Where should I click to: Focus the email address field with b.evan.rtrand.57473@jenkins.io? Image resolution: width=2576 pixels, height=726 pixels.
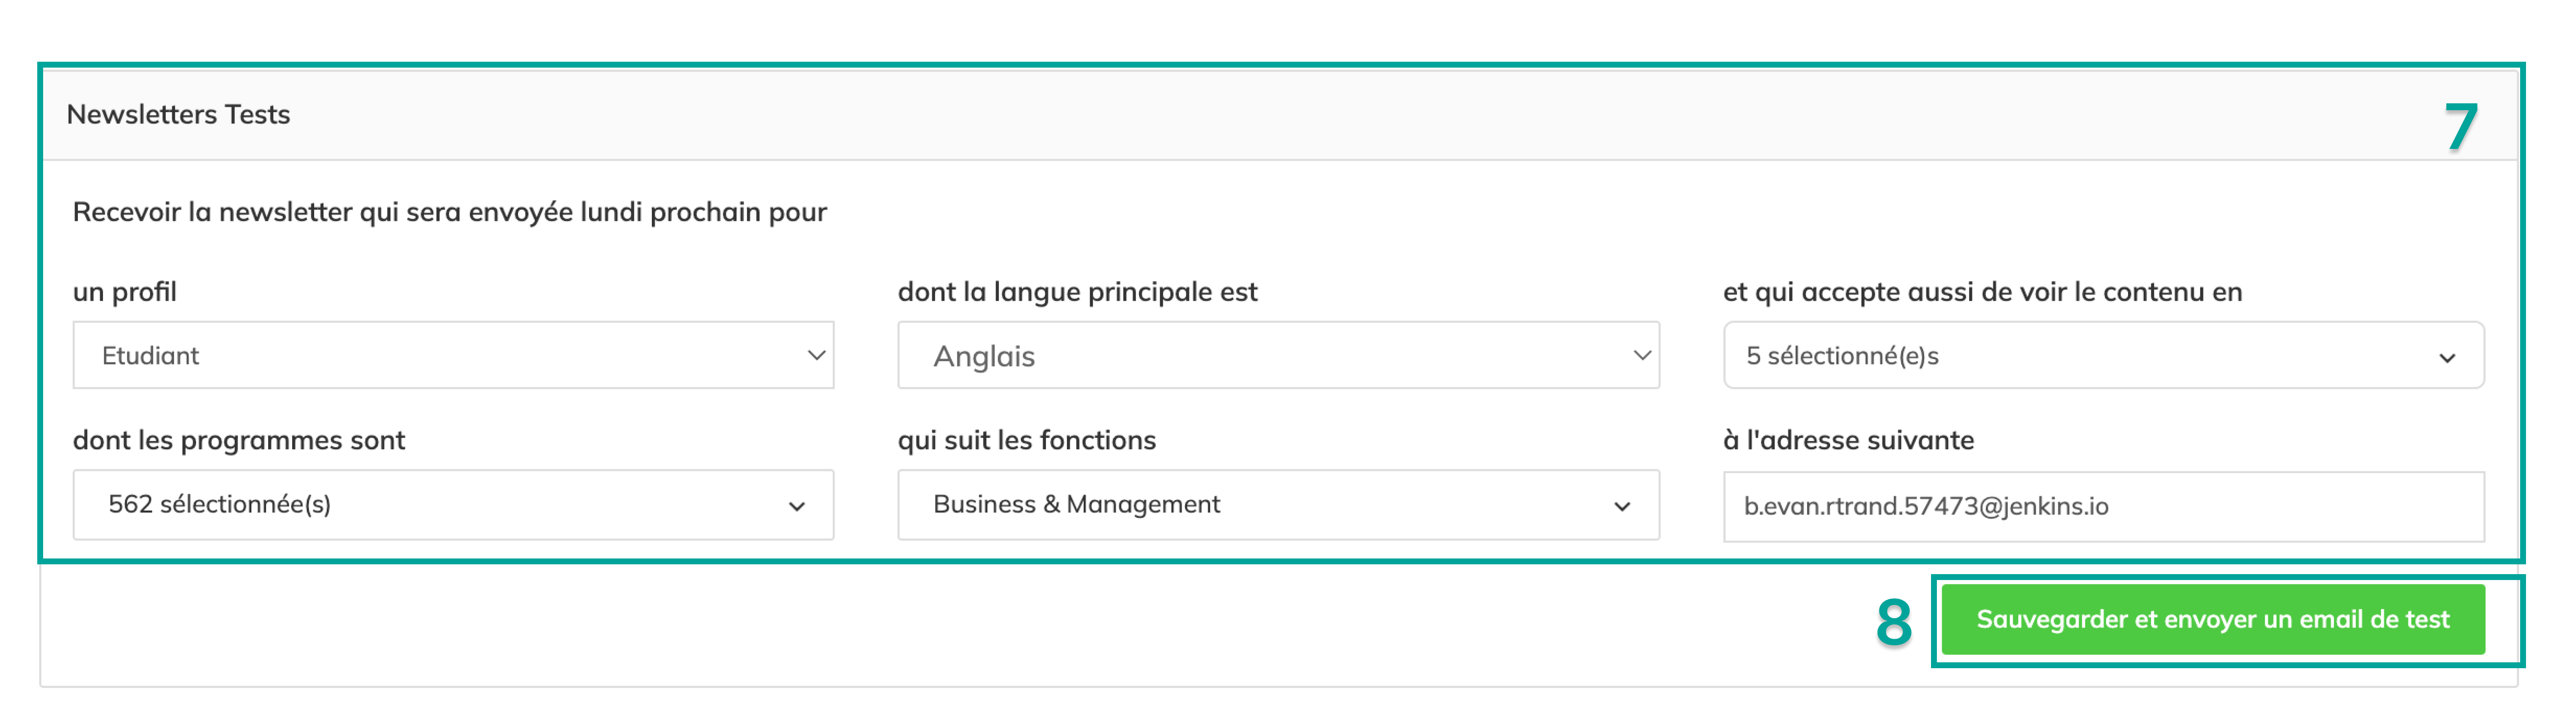coord(2103,507)
